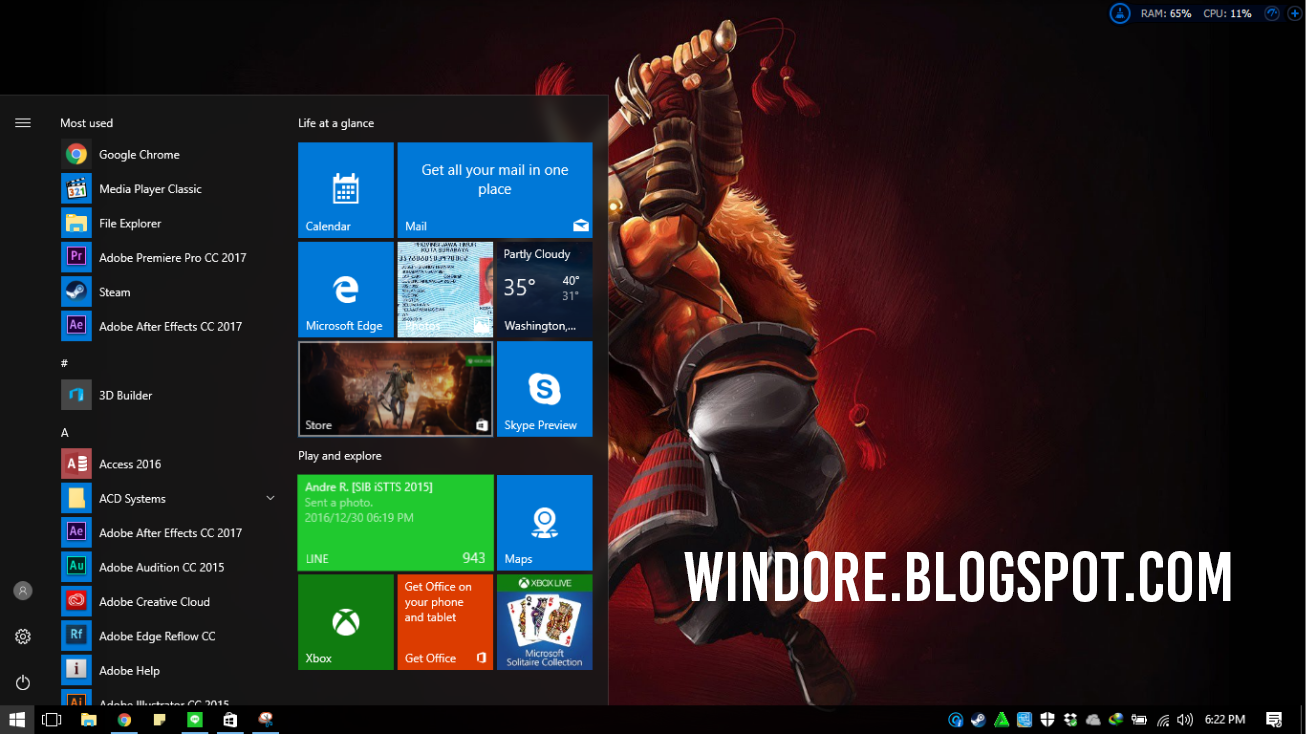Click the RAM cleaner broom icon
Image resolution: width=1306 pixels, height=734 pixels.
1120,13
